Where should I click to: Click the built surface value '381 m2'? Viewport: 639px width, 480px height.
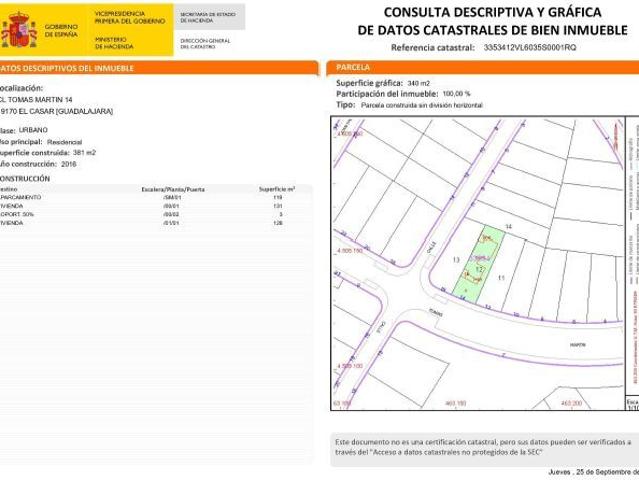tap(84, 153)
